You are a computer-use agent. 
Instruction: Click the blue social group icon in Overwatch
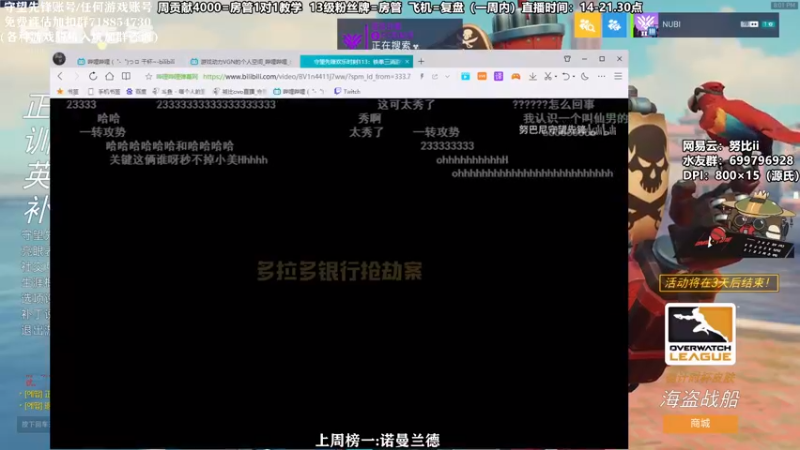pos(614,24)
